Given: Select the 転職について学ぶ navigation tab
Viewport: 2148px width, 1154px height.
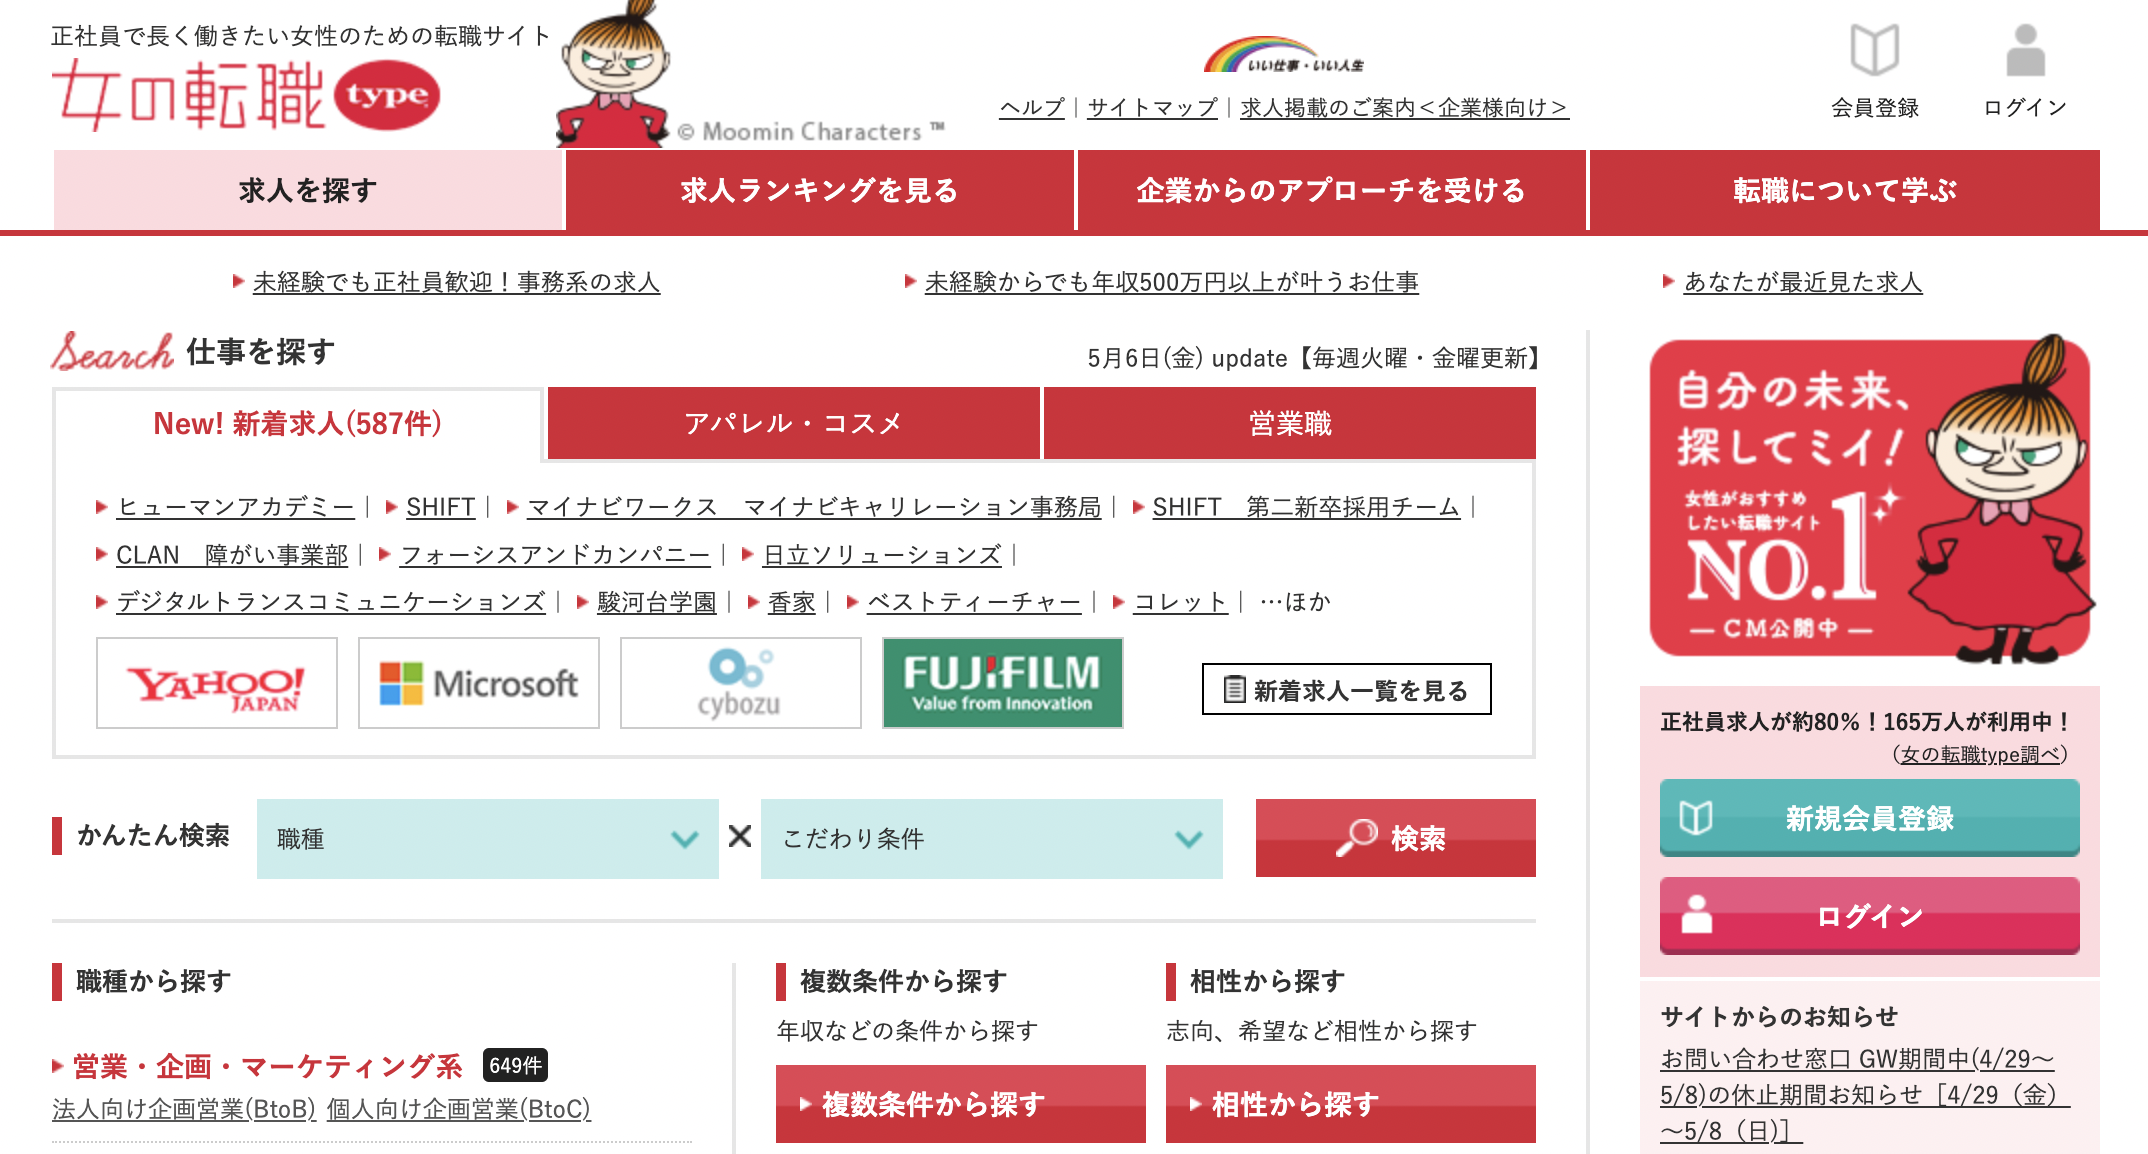Looking at the screenshot, I should [x=1845, y=190].
